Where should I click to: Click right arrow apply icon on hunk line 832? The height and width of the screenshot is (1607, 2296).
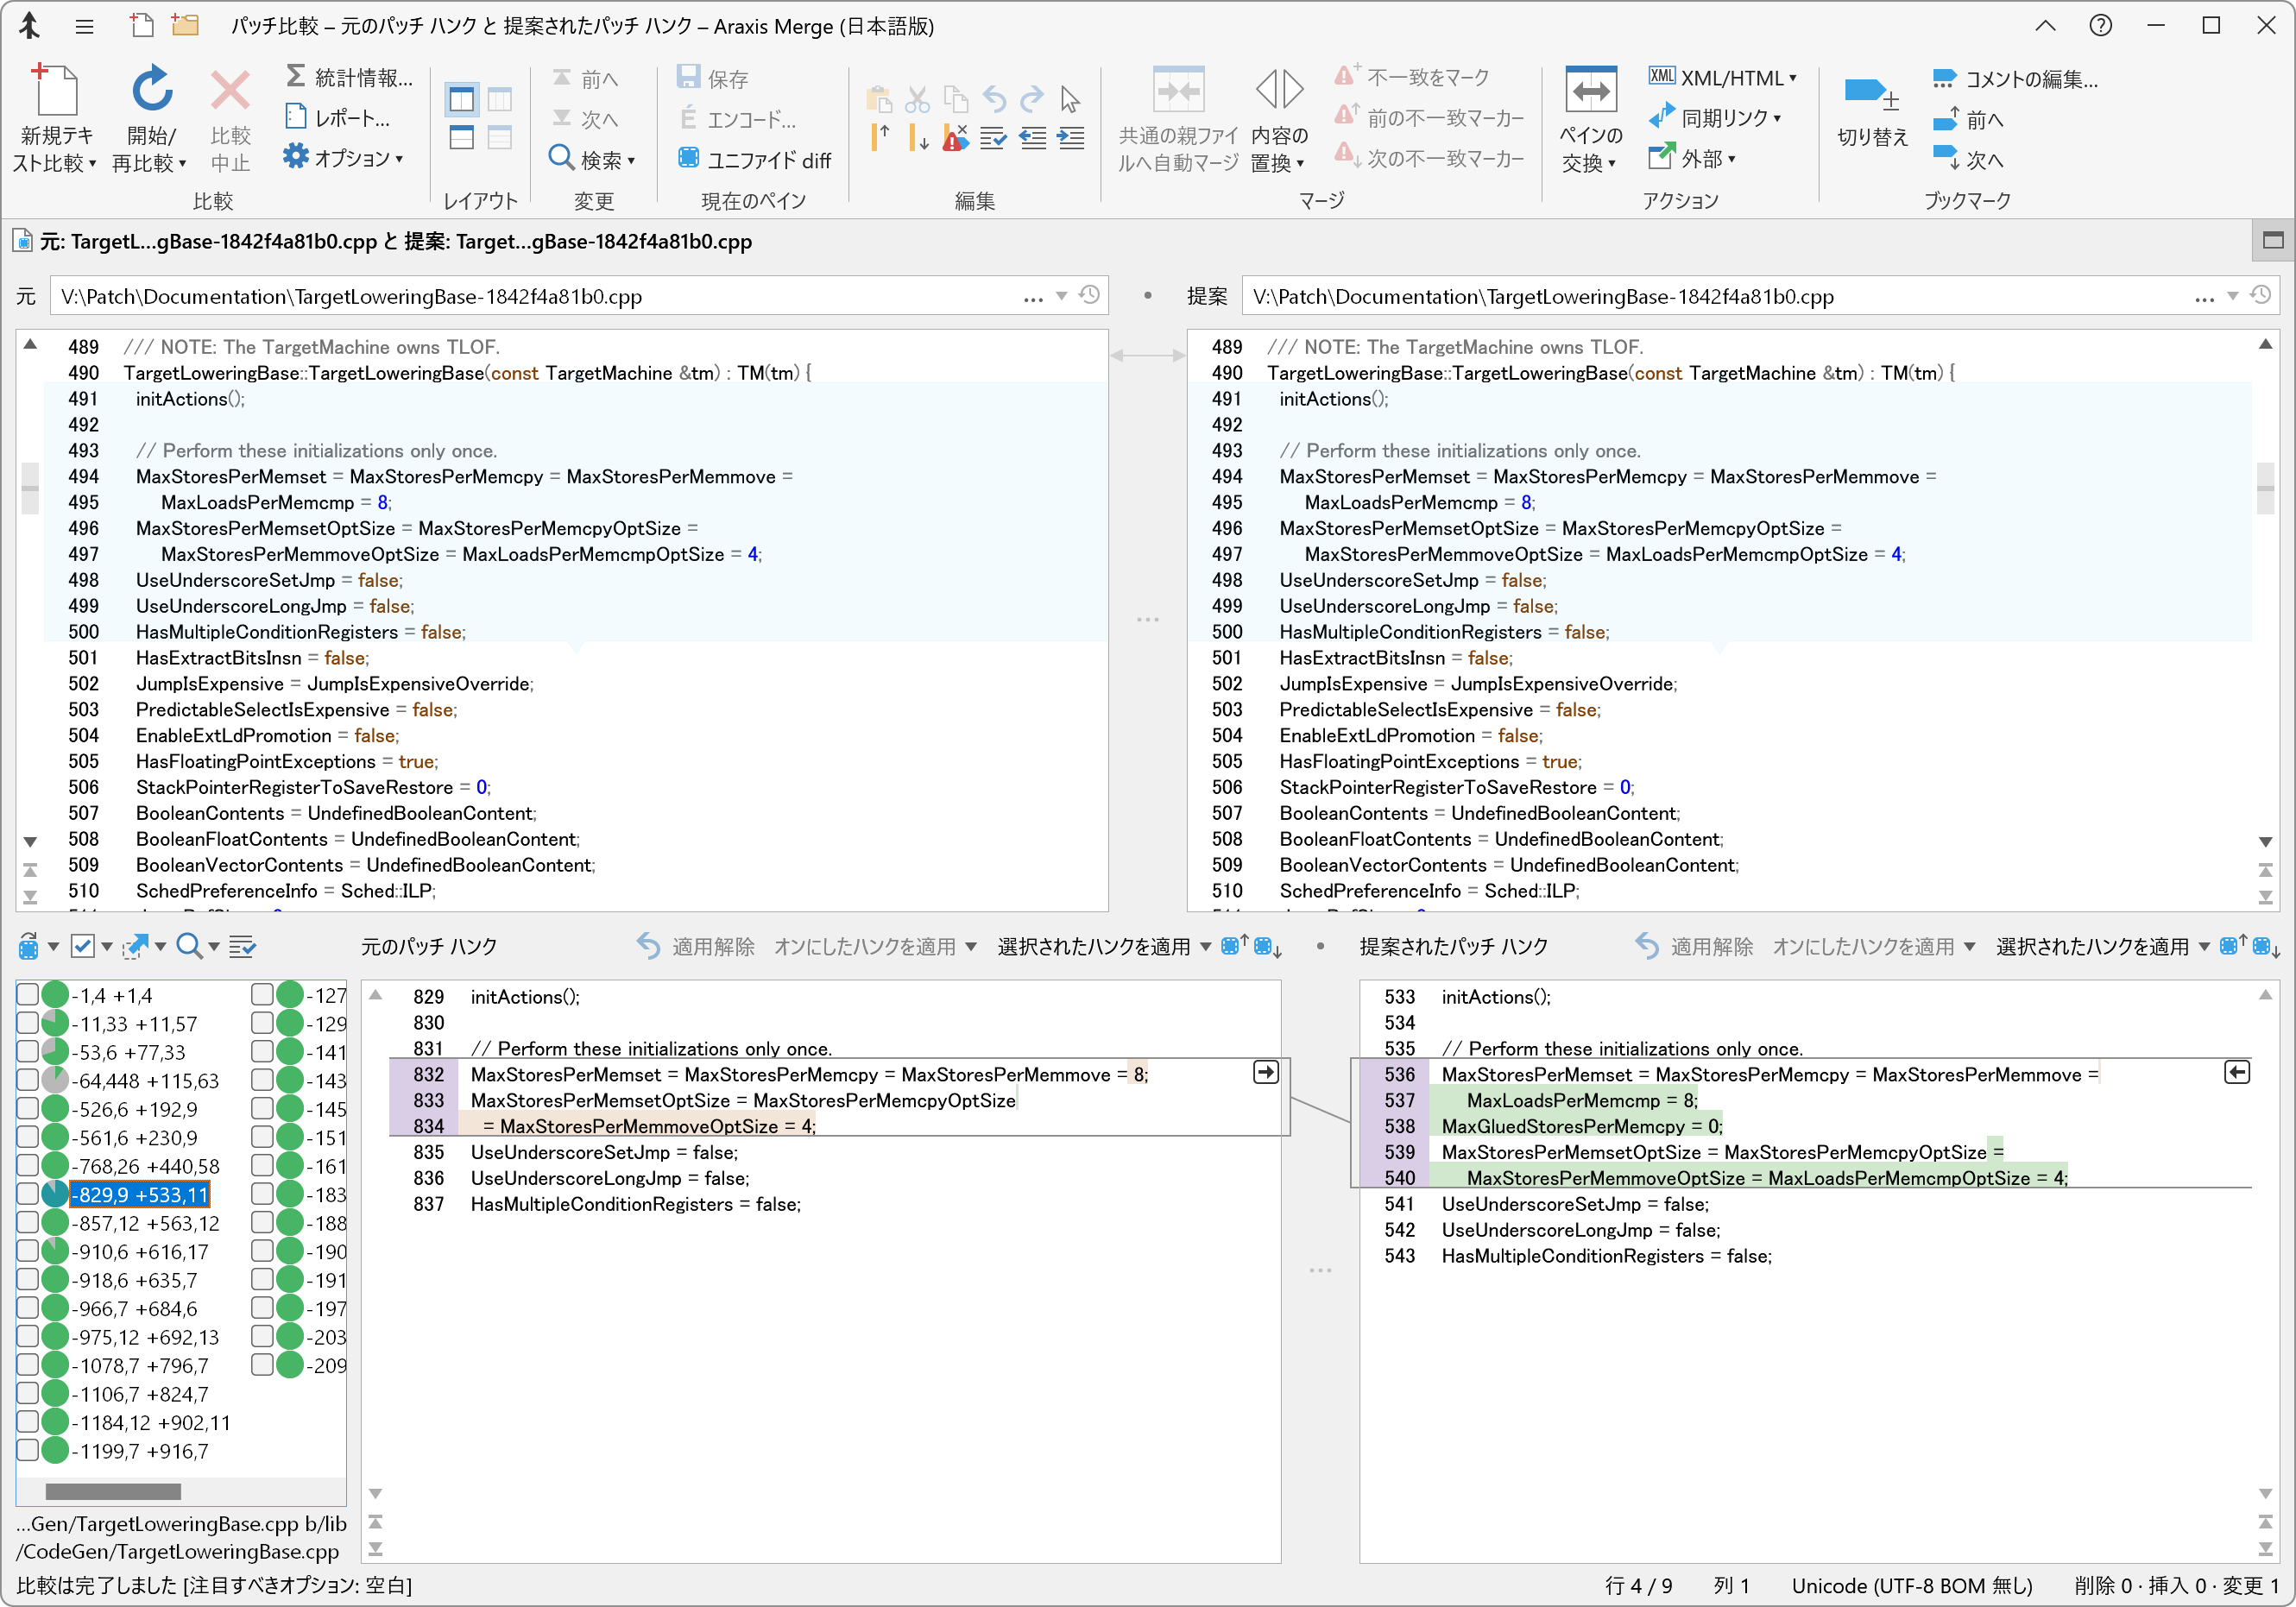click(x=1265, y=1073)
